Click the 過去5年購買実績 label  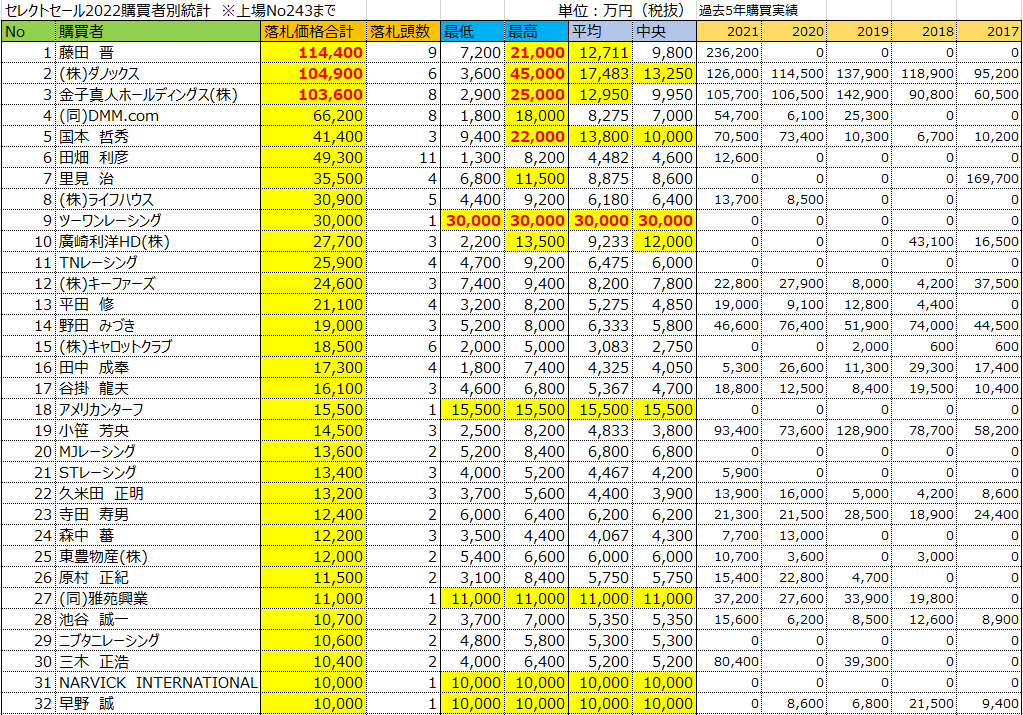[748, 10]
